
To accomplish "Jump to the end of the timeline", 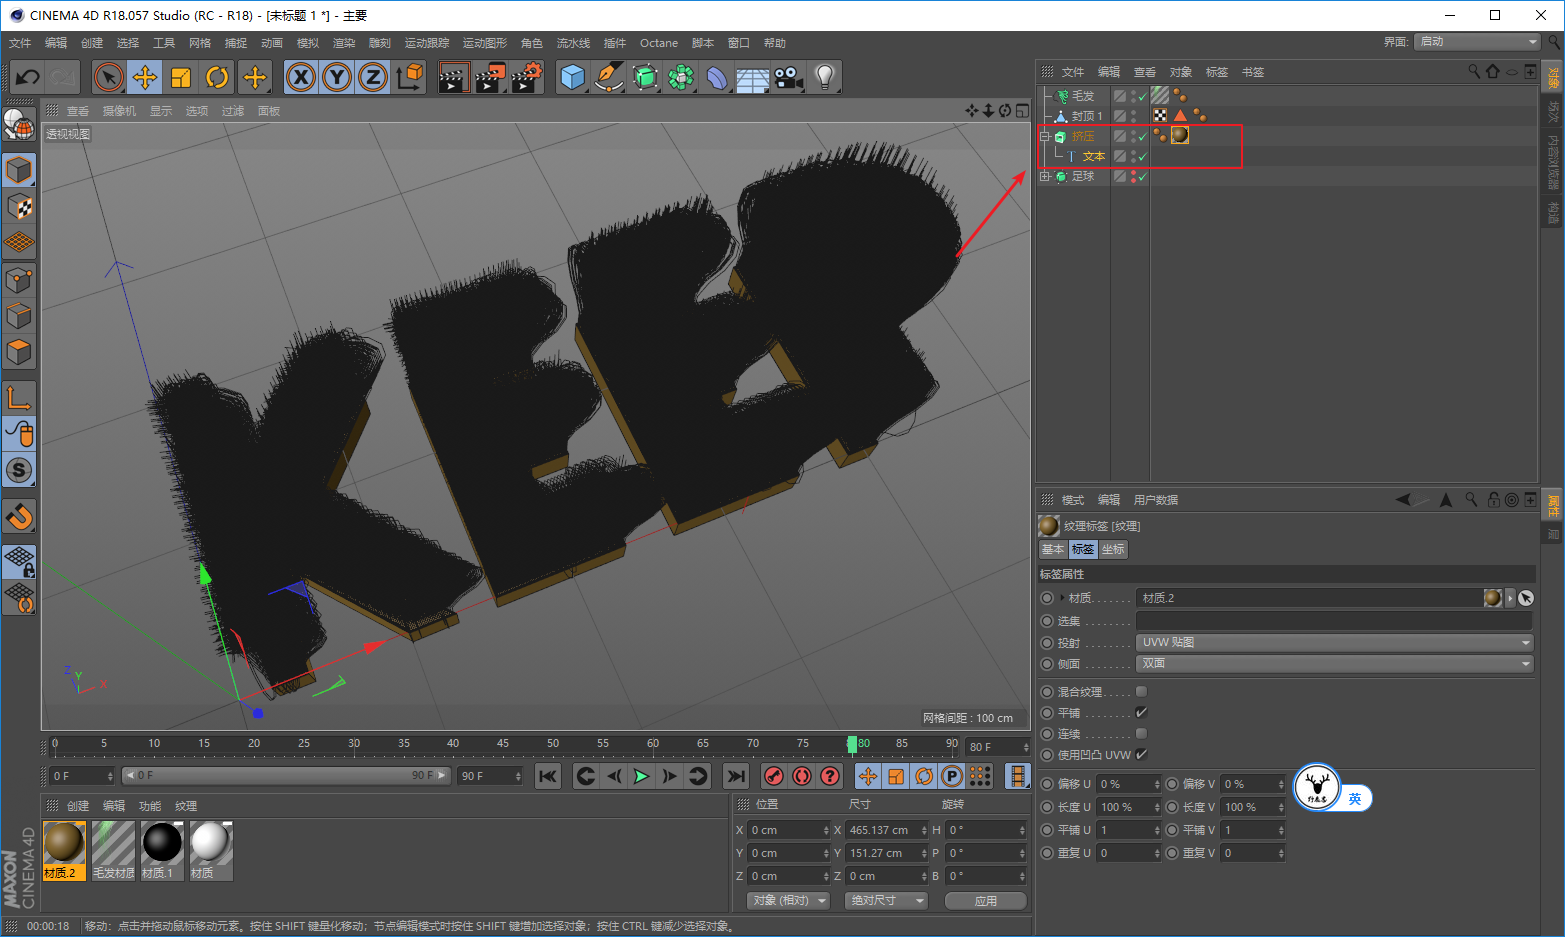I will (736, 776).
